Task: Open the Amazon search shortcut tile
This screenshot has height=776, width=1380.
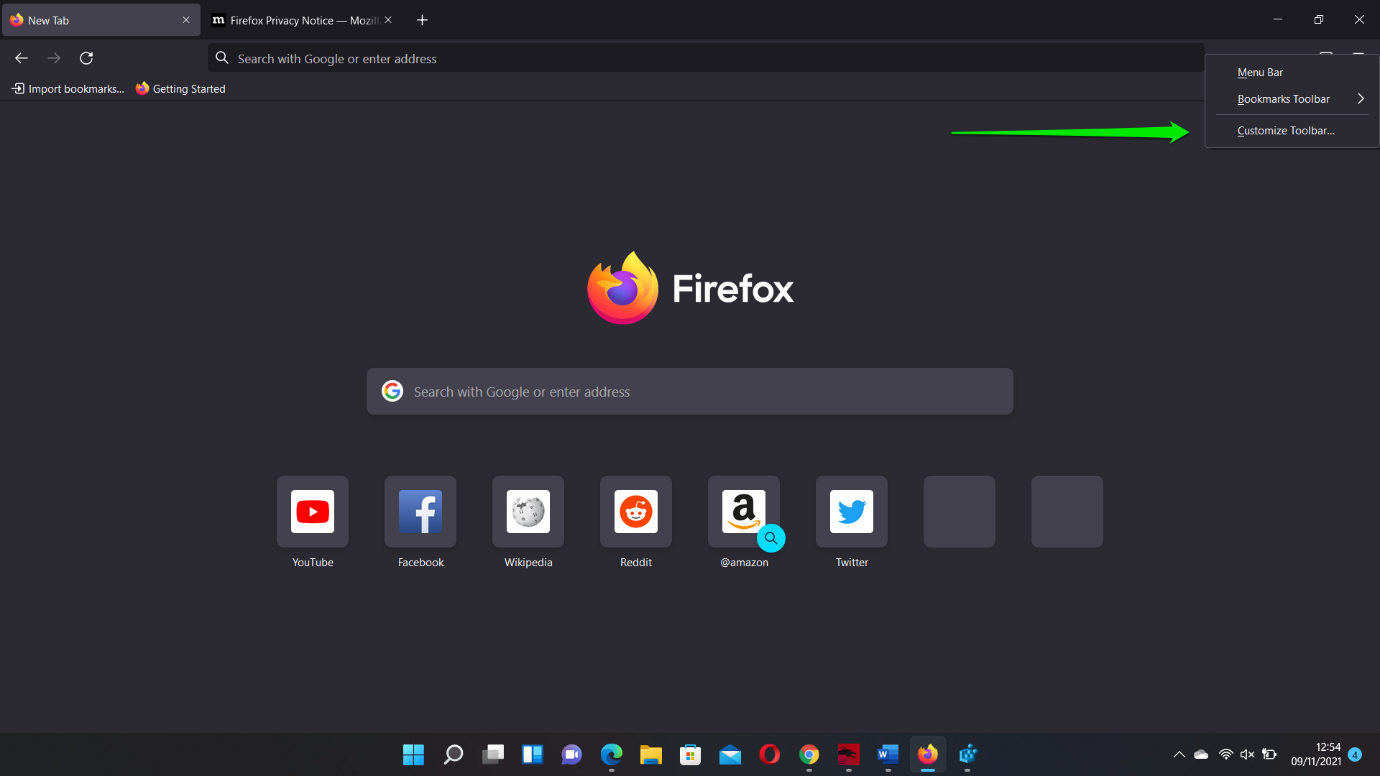Action: (x=743, y=511)
